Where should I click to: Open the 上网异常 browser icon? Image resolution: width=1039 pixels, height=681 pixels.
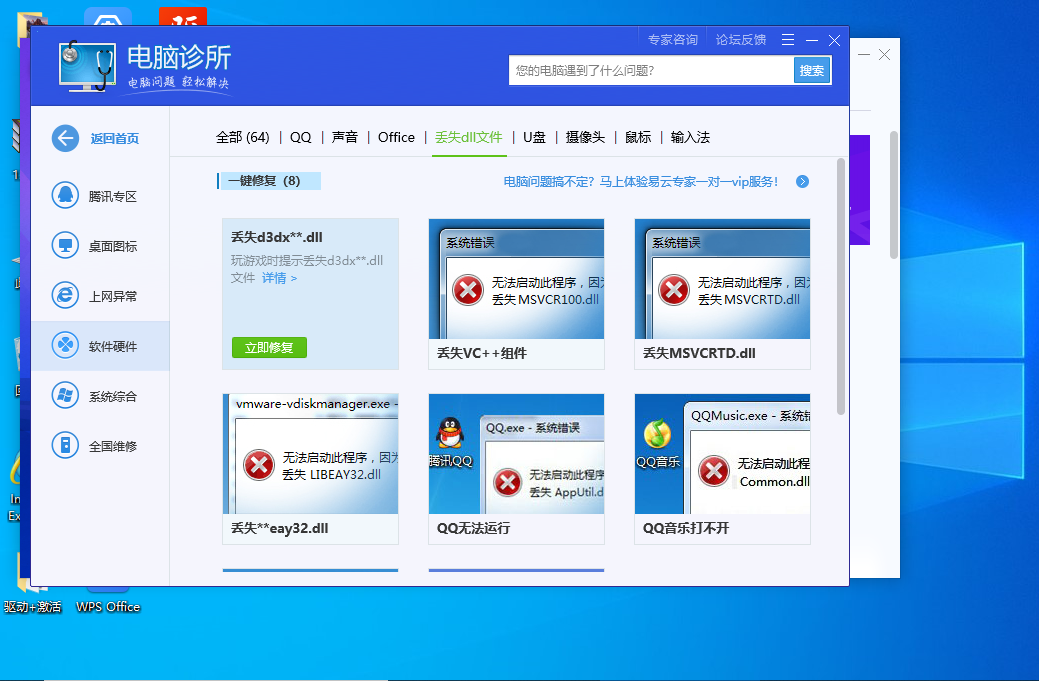(x=66, y=296)
